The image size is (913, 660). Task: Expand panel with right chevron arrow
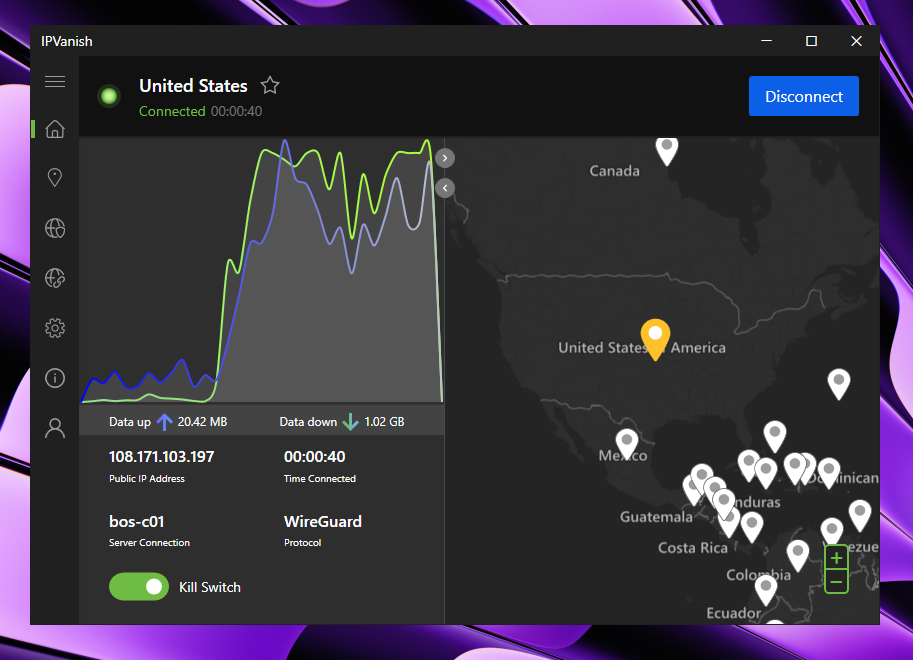445,158
